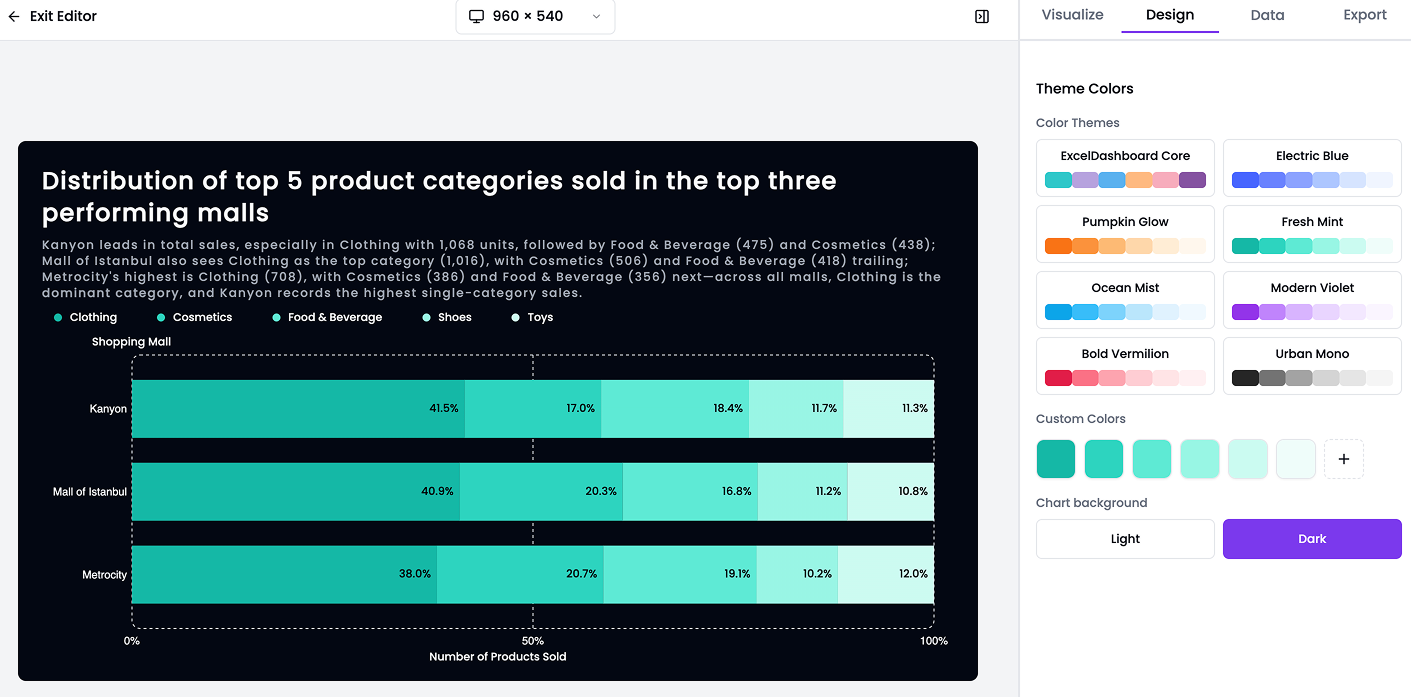The height and width of the screenshot is (697, 1411).
Task: Add a new custom color with the plus icon
Action: pyautogui.click(x=1343, y=458)
